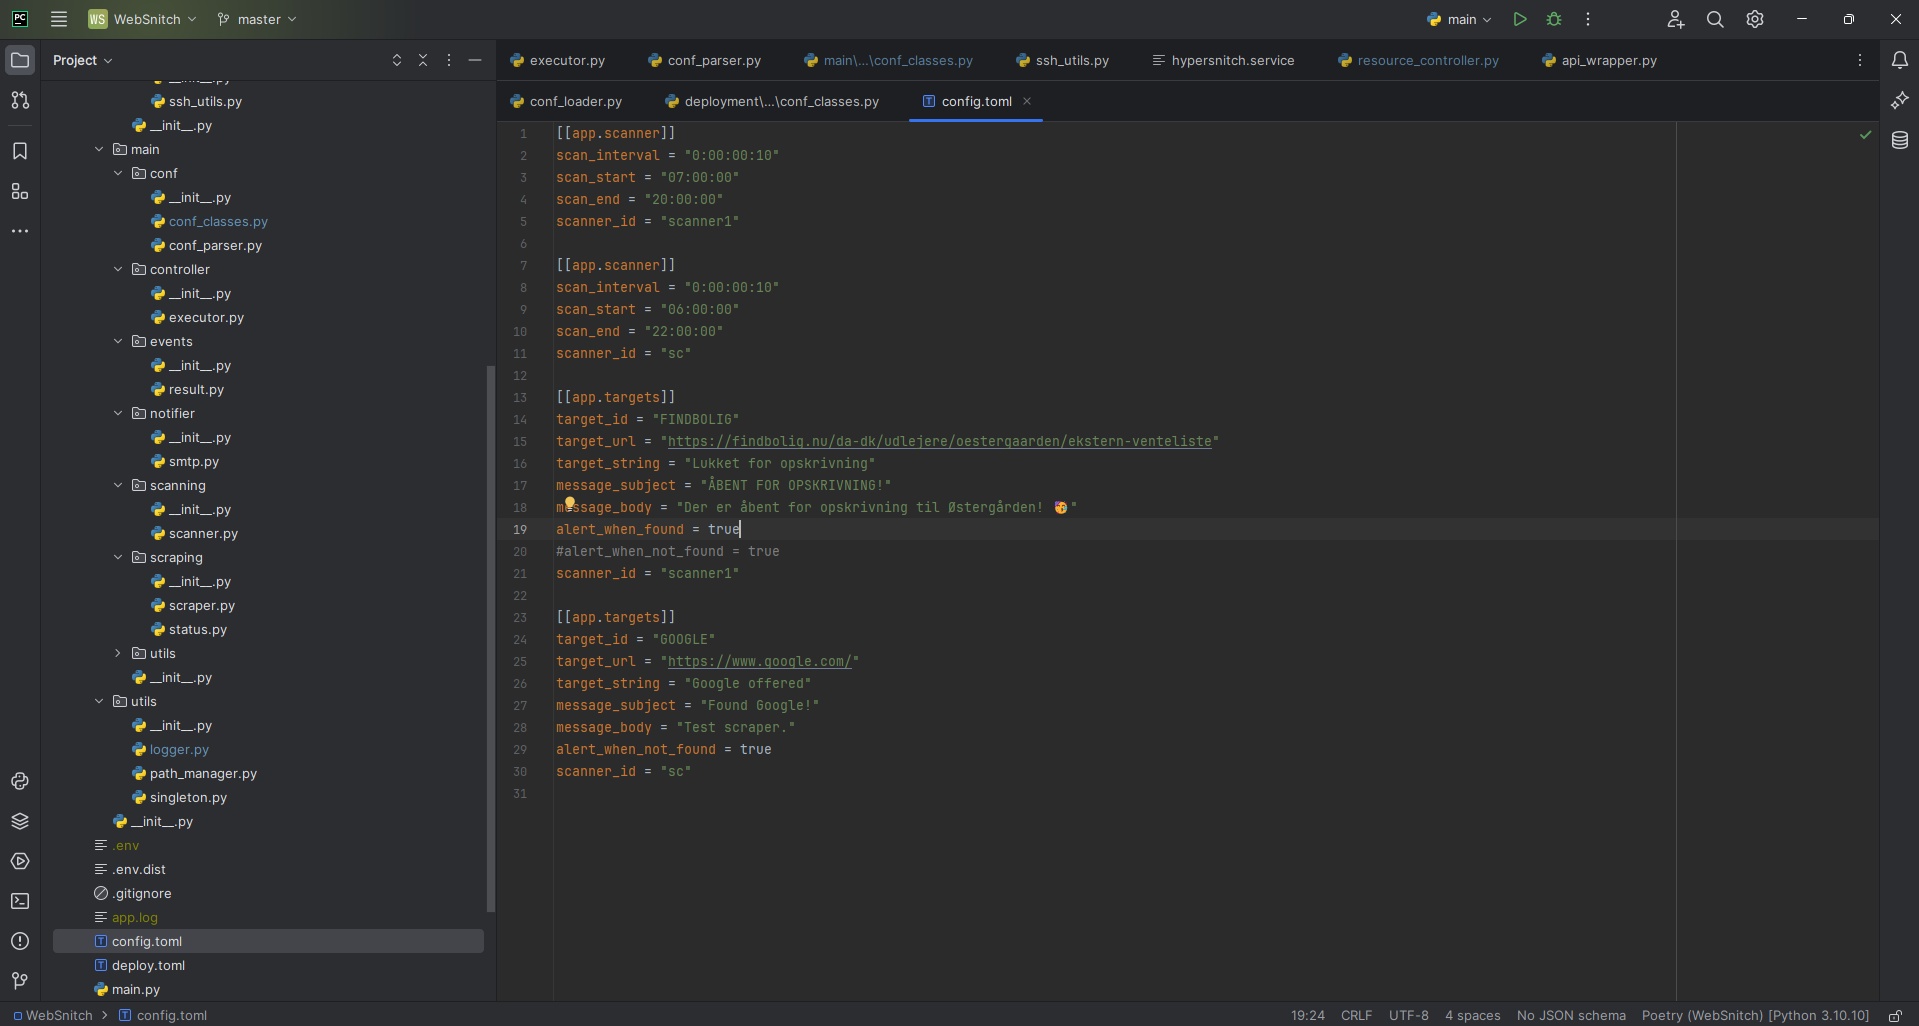Open the Structure tool window

[x=20, y=191]
